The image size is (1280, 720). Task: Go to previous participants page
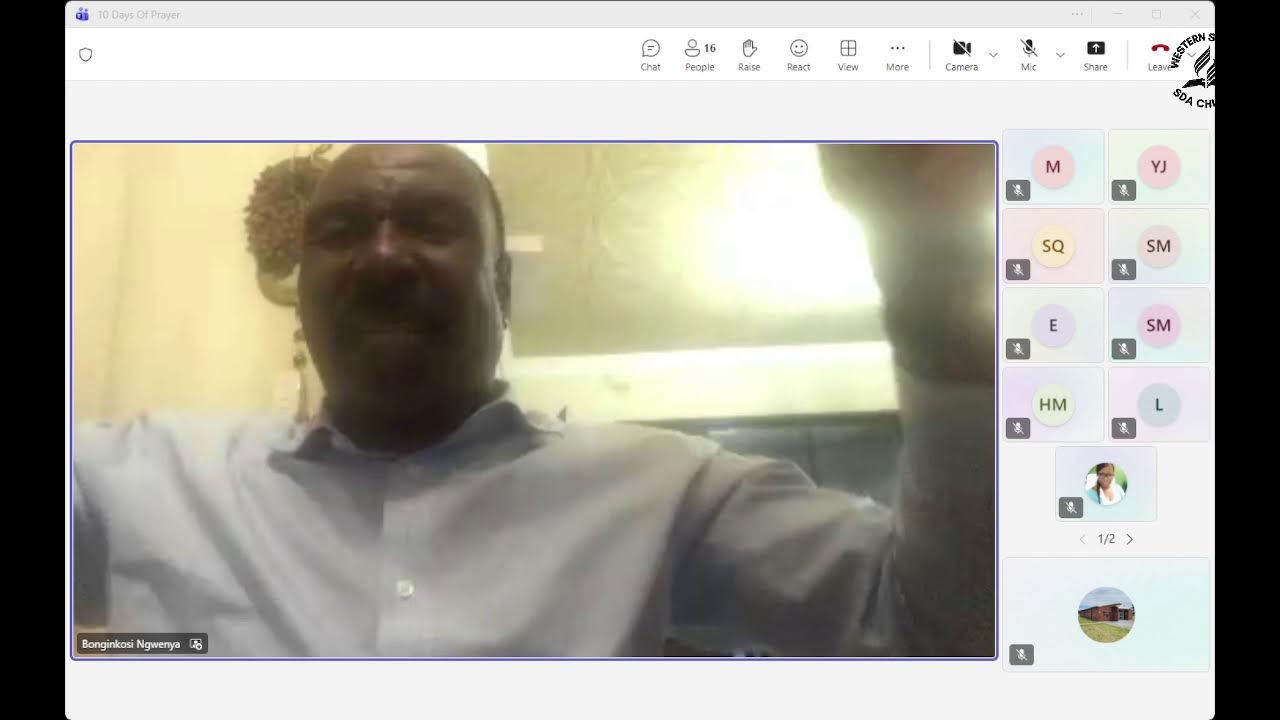1082,539
